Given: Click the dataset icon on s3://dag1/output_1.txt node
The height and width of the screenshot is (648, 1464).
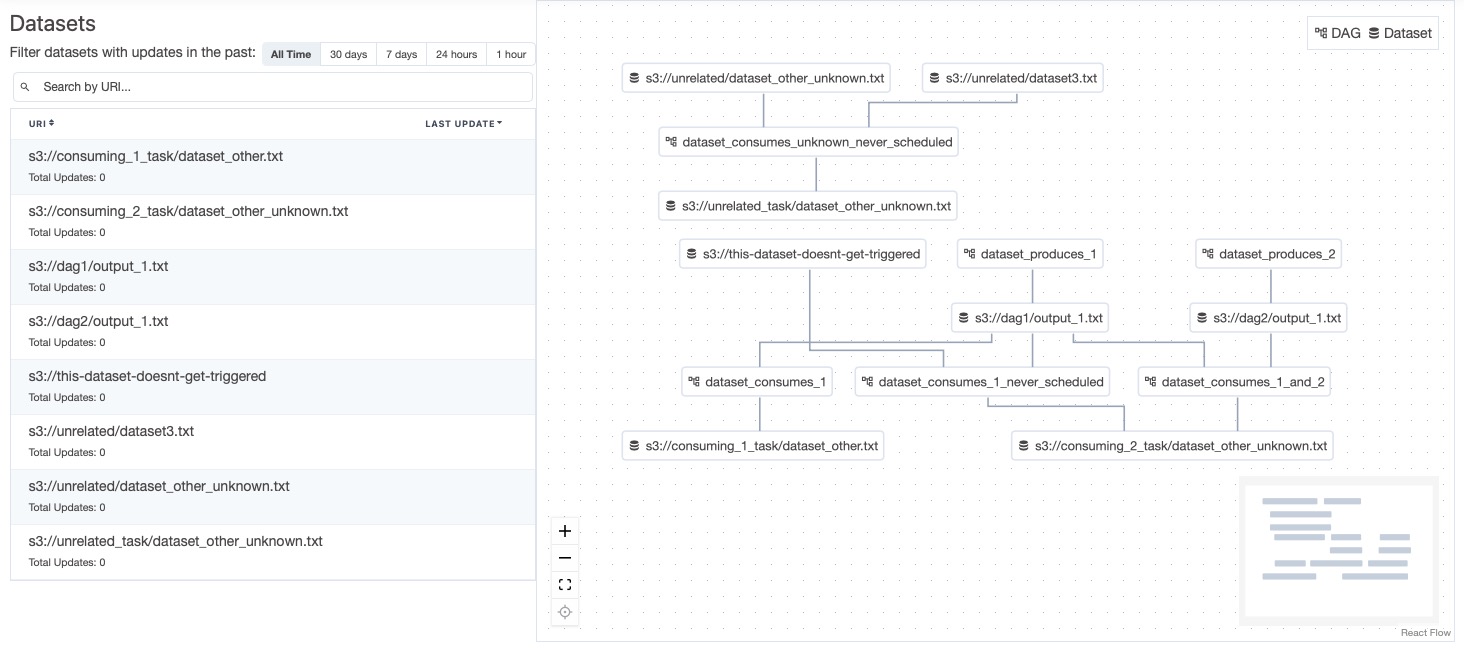Looking at the screenshot, I should (965, 317).
